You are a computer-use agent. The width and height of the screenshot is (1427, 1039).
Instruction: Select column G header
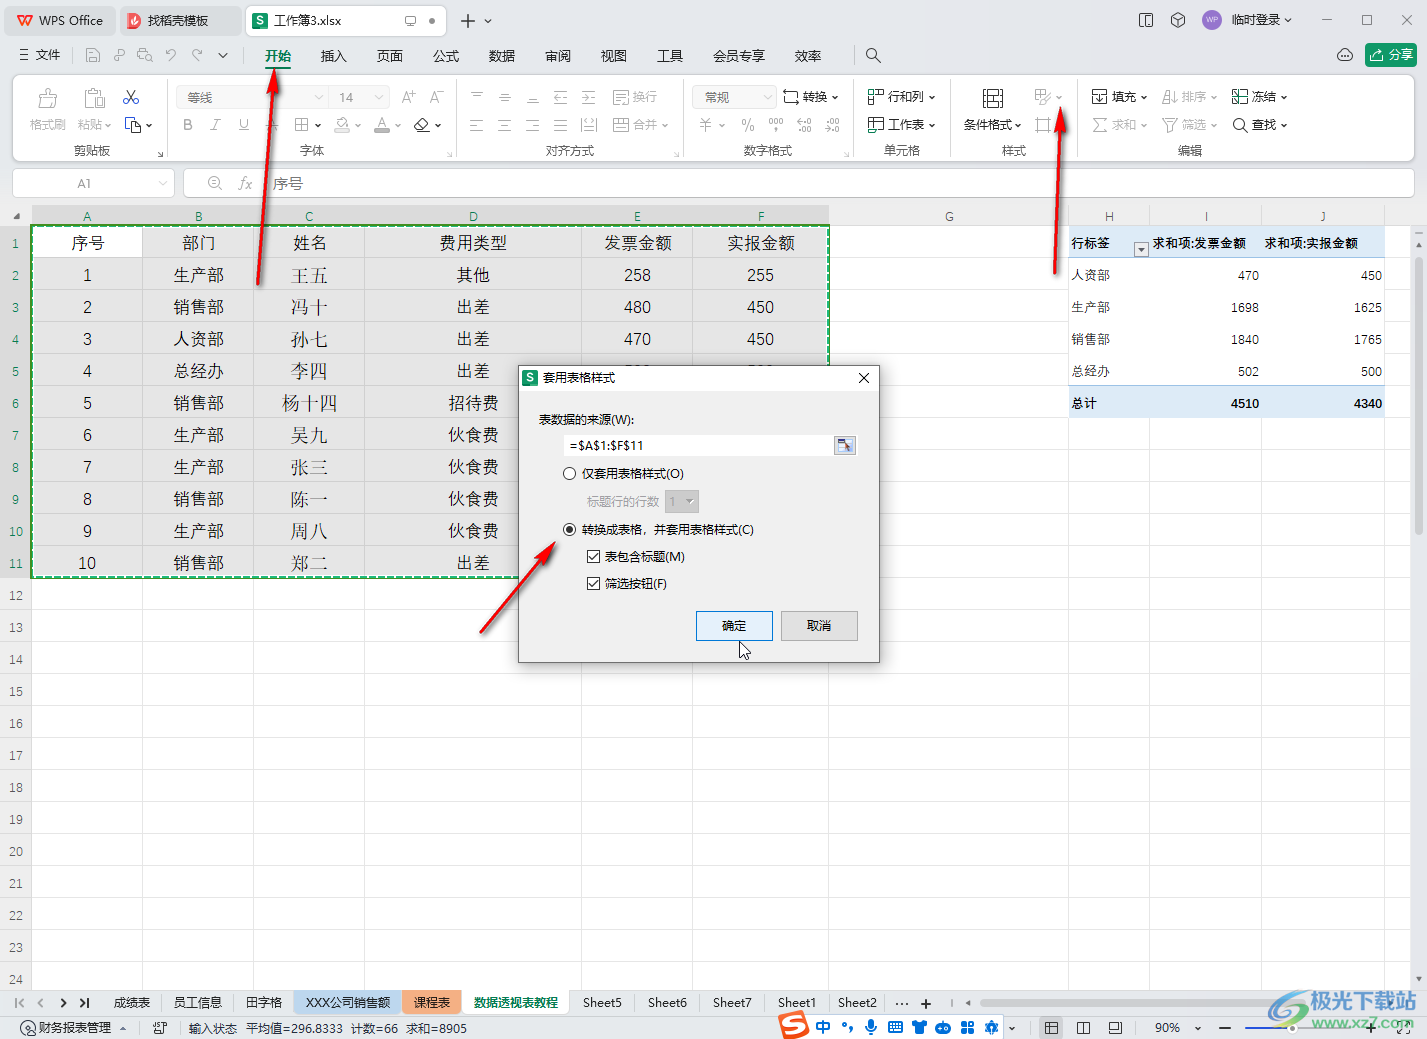(x=949, y=216)
